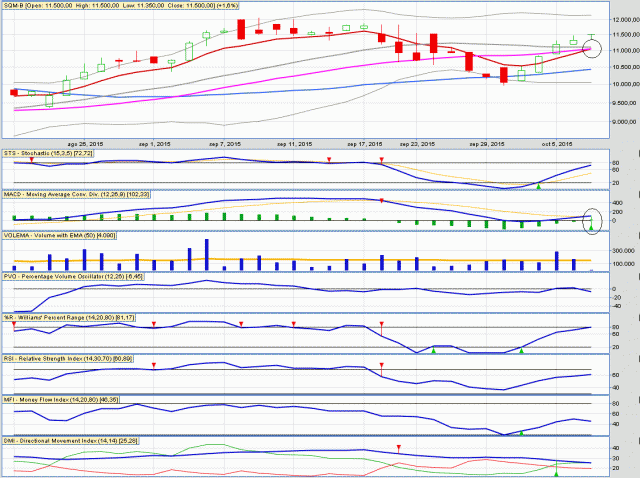
Task: Click the large red candle after sep 7
Action: [x=241, y=29]
